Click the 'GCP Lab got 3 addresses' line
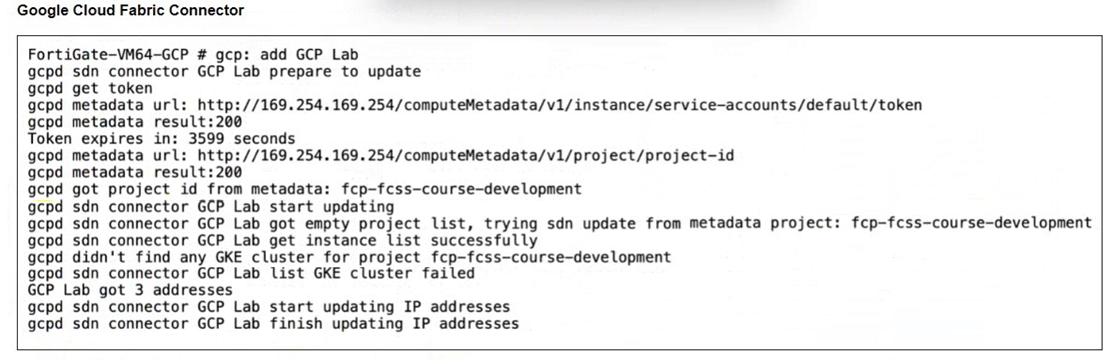The width and height of the screenshot is (1111, 362). tap(130, 290)
